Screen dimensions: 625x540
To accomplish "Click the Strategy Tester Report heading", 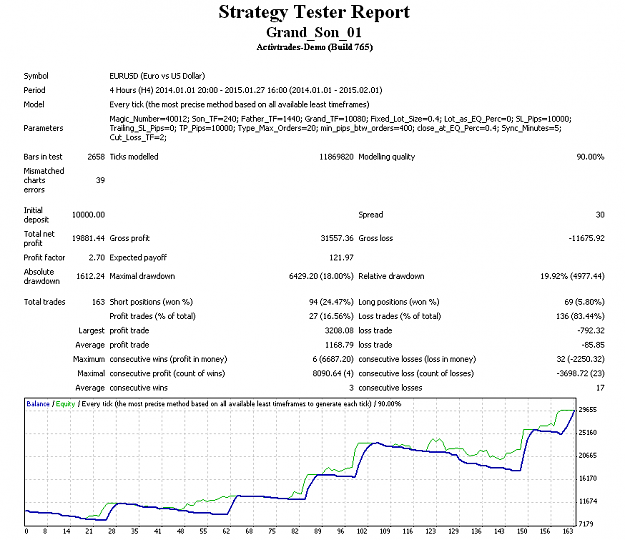I will (x=314, y=13).
